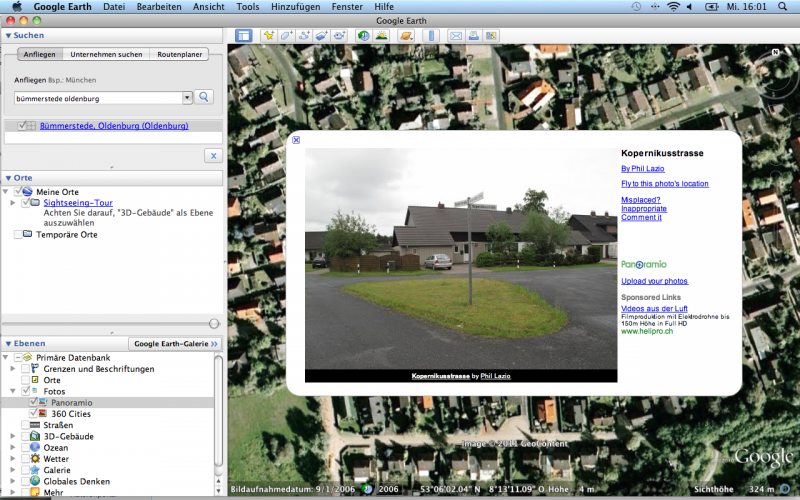Click the opacity slider below the Orte panel

[x=214, y=323]
